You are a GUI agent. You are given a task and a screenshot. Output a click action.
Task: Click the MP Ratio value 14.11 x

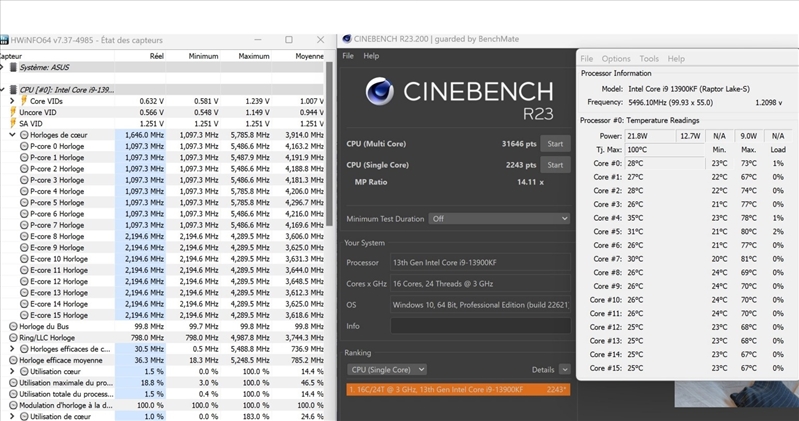click(530, 182)
